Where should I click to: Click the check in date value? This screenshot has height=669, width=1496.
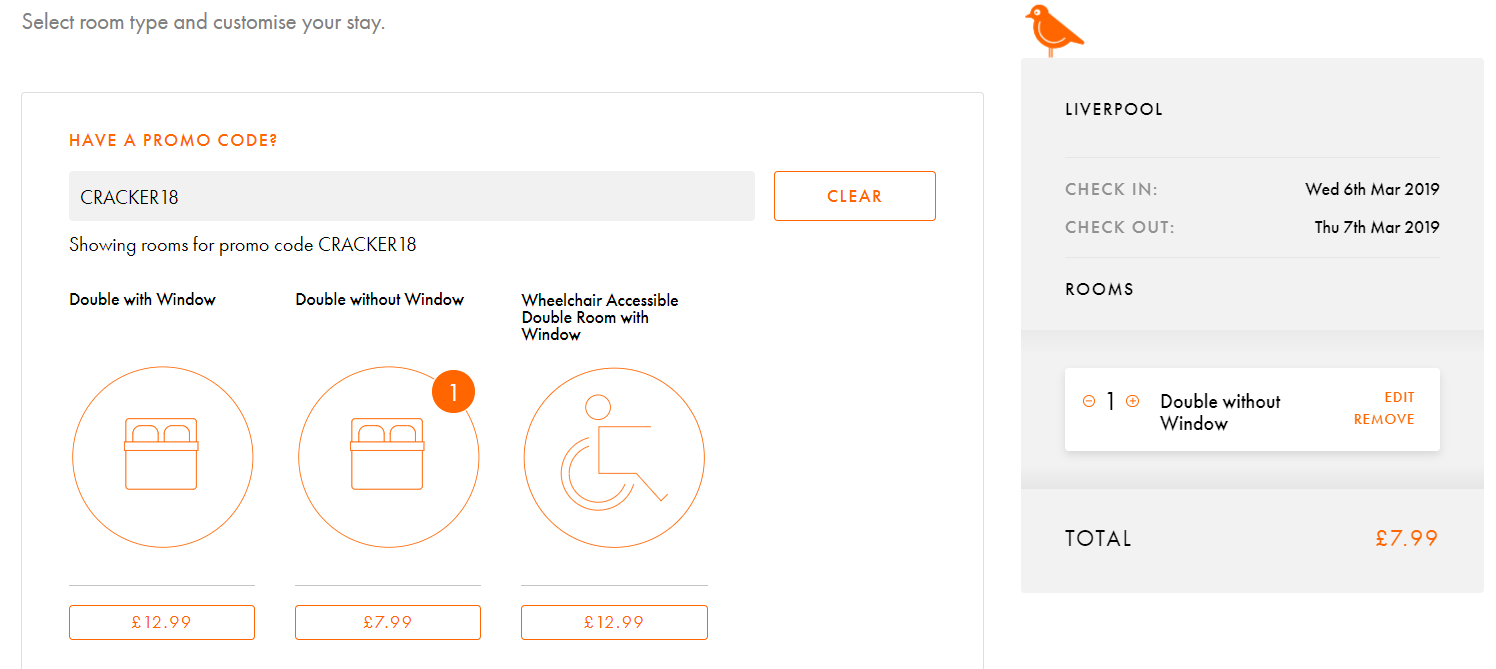pos(1372,189)
